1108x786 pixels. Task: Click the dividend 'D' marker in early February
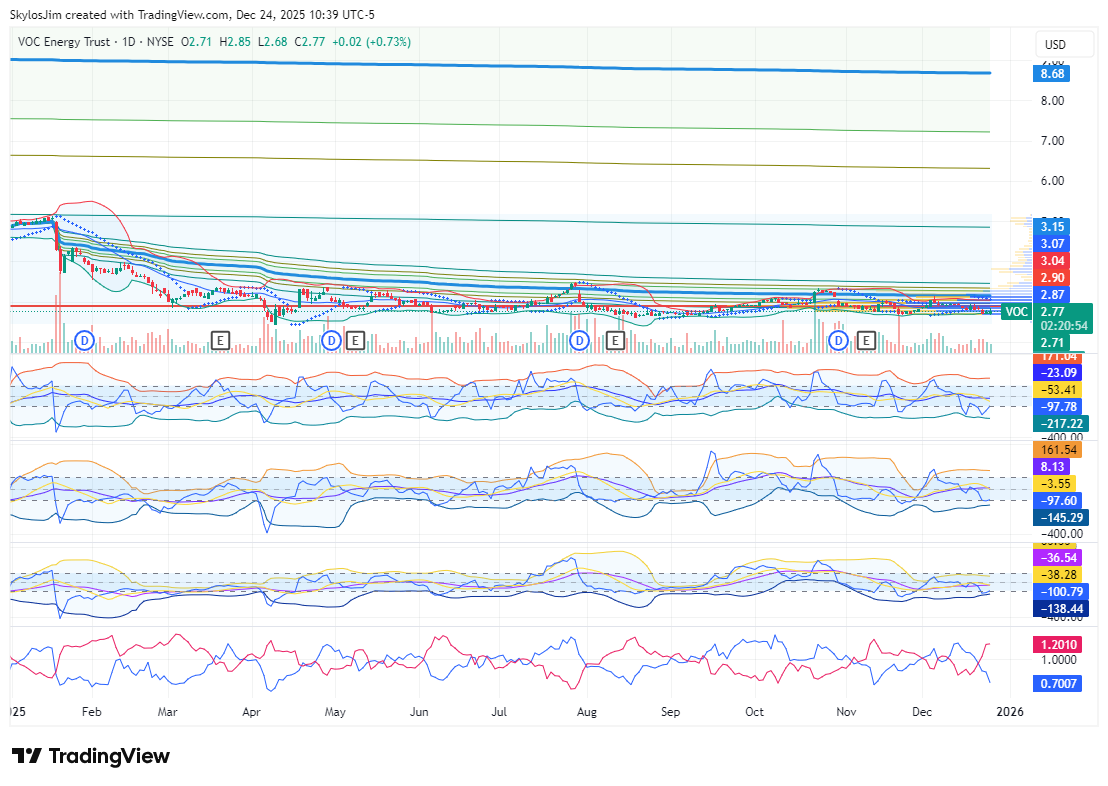(x=85, y=341)
